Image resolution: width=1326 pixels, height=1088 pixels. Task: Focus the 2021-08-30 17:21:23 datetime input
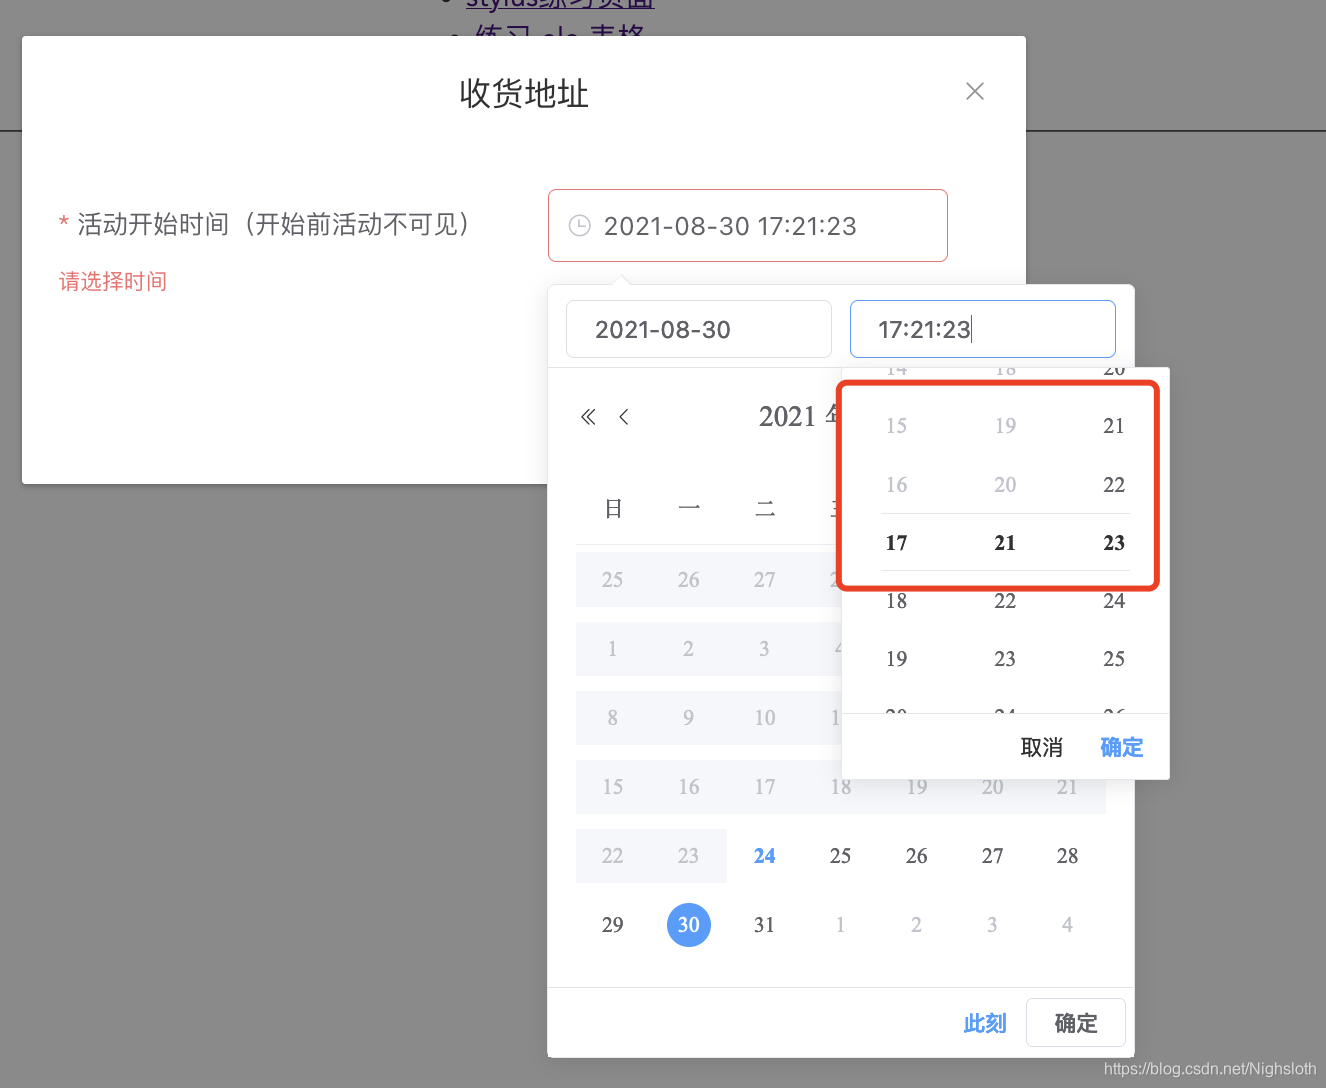(748, 226)
